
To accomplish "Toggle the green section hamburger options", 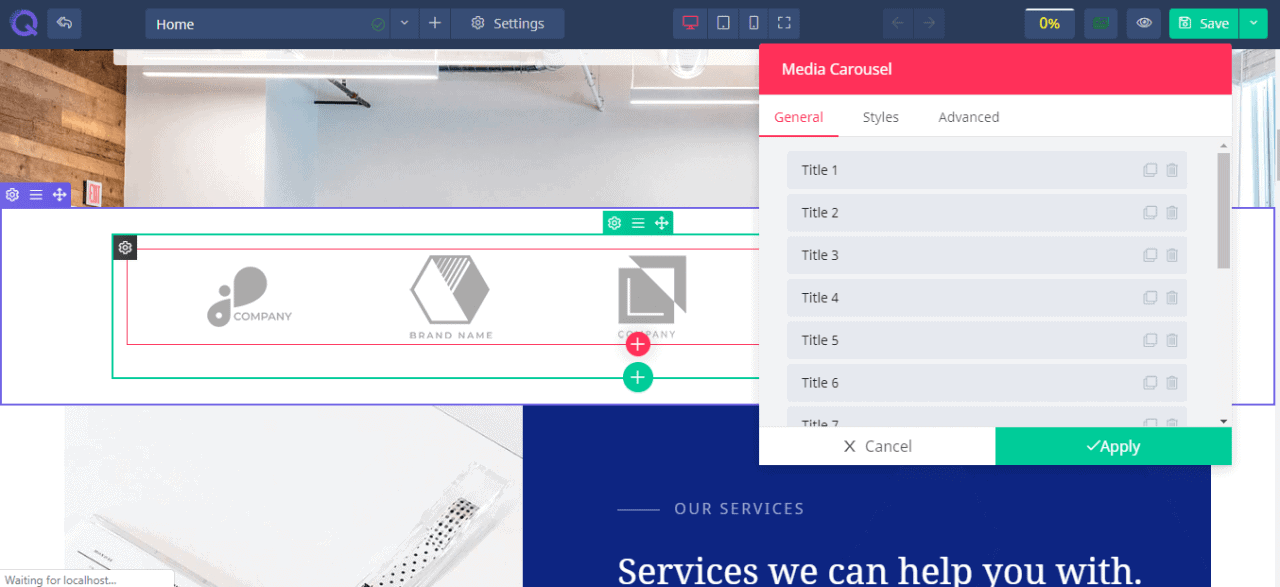I will click(x=638, y=222).
